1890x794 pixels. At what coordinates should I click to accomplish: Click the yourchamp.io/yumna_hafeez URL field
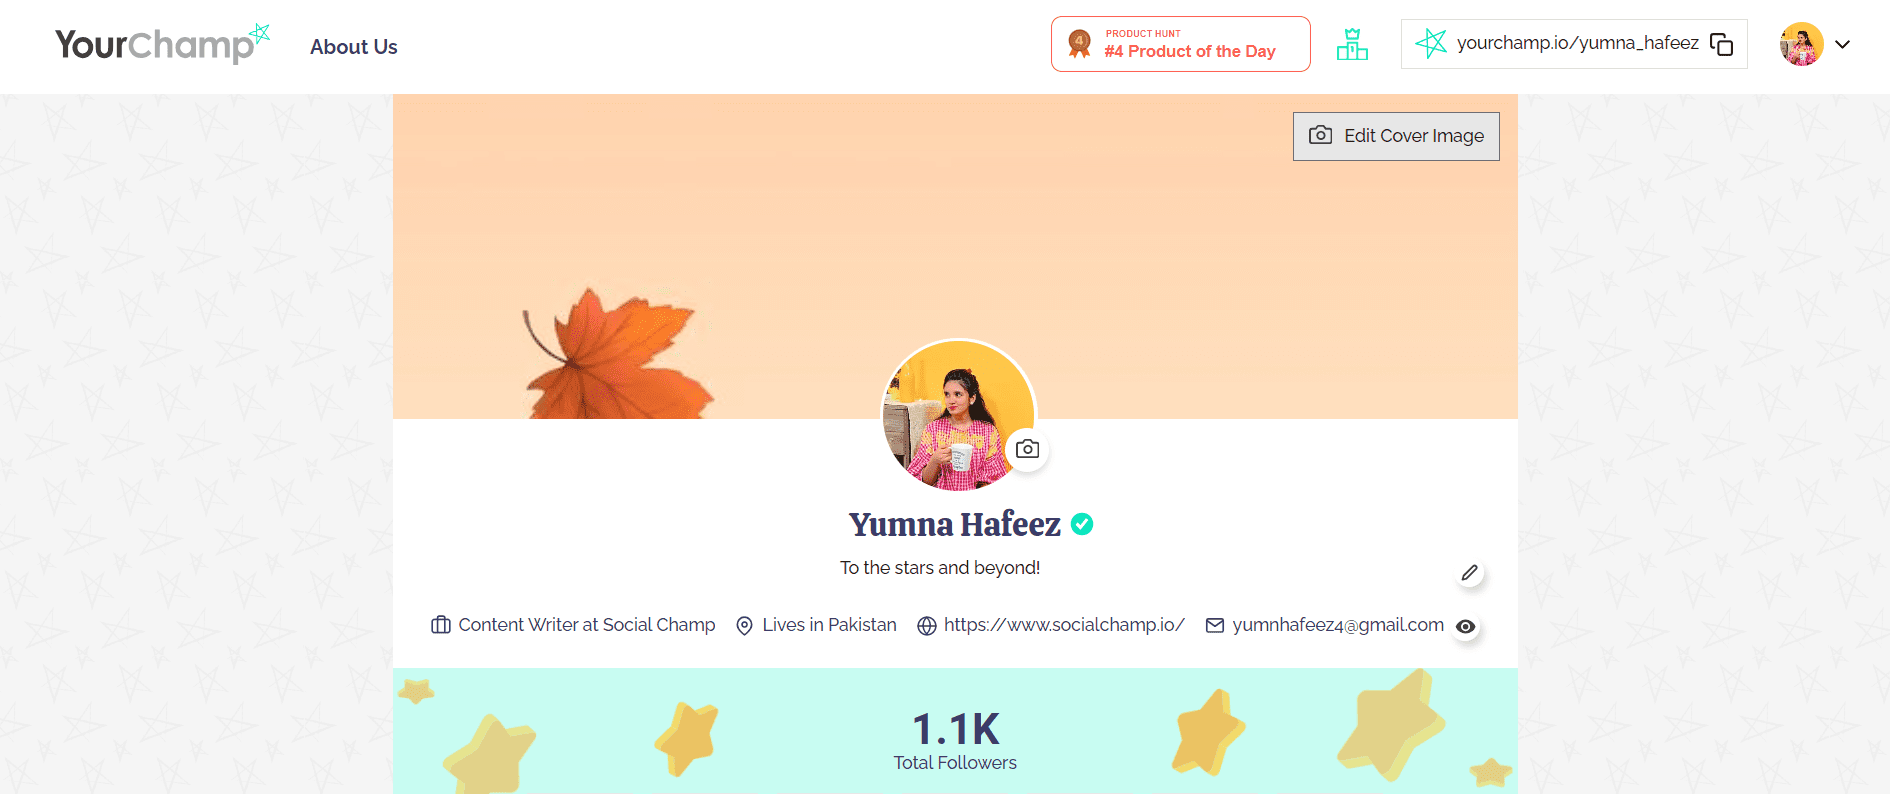point(1577,43)
